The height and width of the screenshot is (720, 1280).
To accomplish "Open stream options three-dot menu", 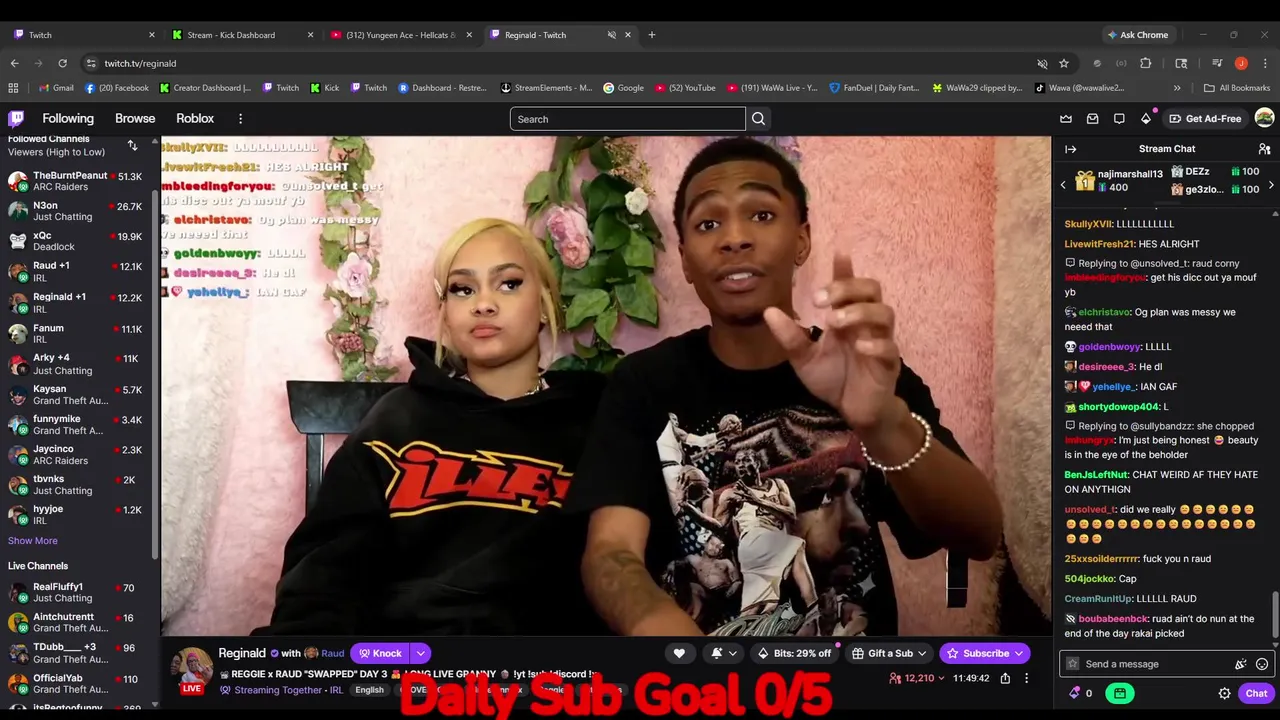I will [x=1029, y=678].
